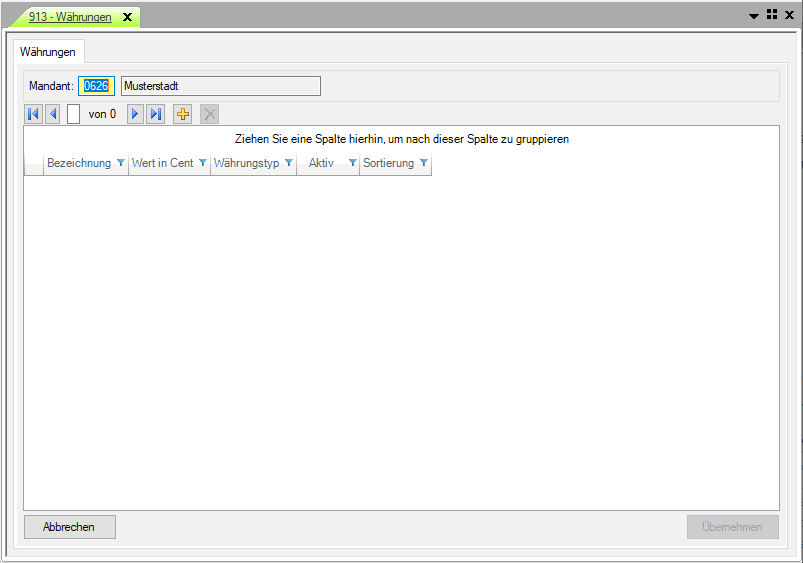
Task: Open filter for Sortierung column
Action: pyautogui.click(x=423, y=163)
